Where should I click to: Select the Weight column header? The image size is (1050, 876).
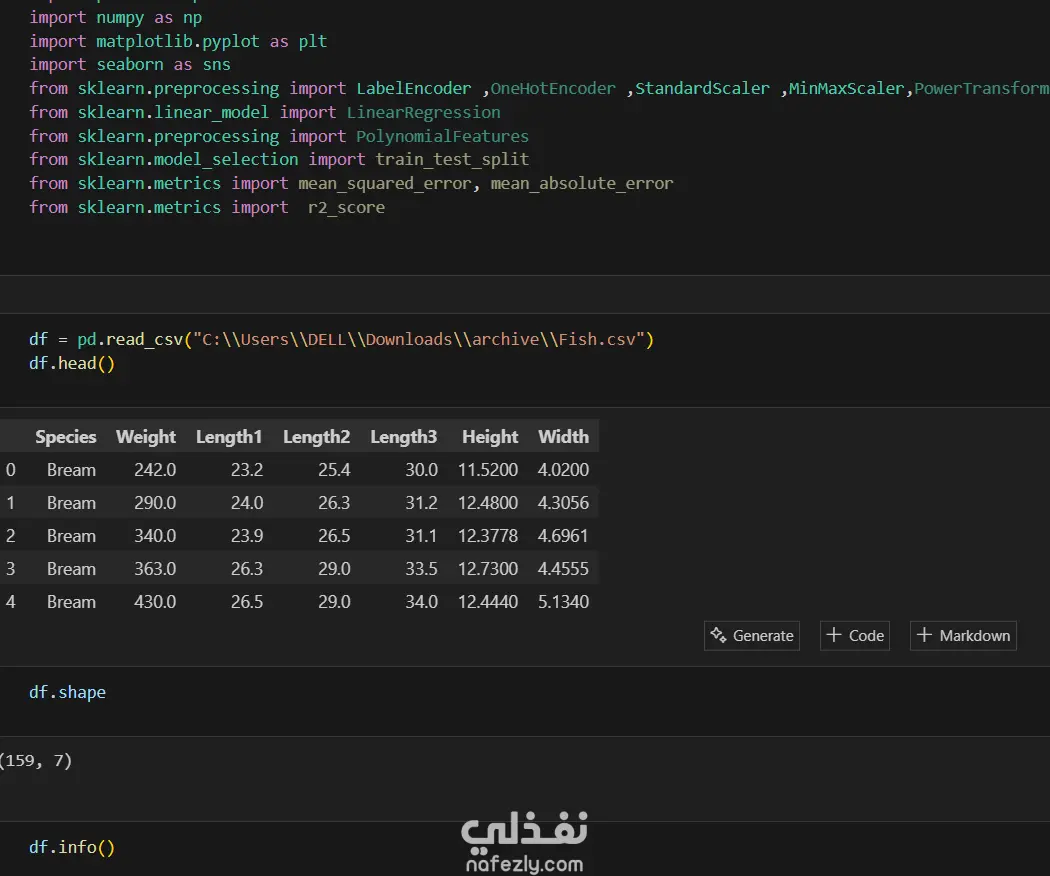(146, 437)
